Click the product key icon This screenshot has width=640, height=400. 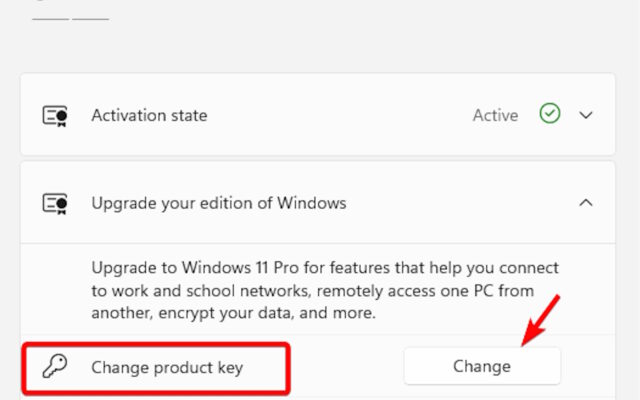[54, 367]
